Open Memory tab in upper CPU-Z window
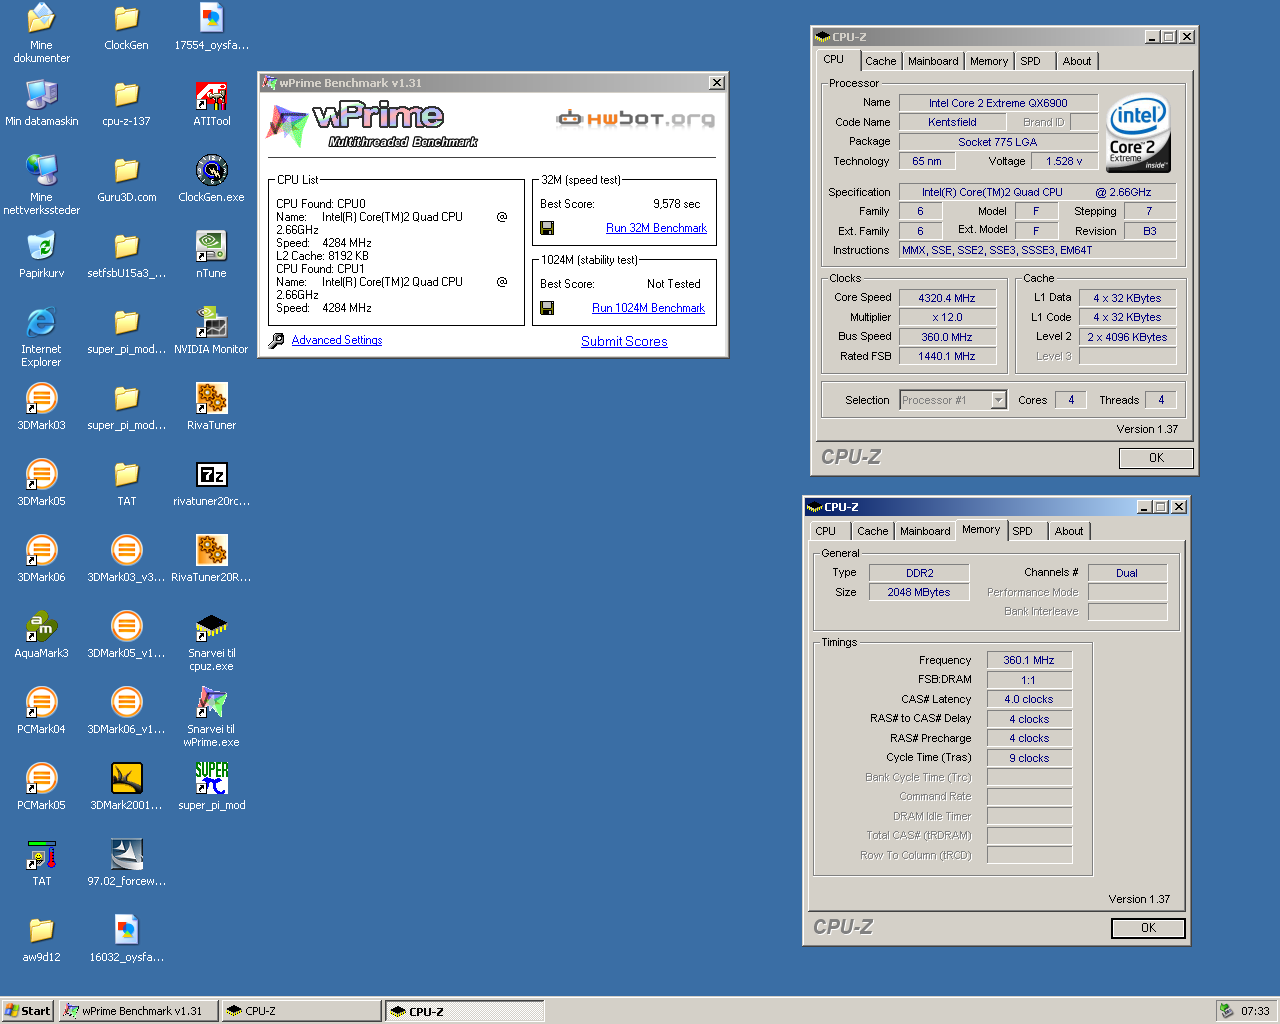The height and width of the screenshot is (1024, 1280). 989,61
